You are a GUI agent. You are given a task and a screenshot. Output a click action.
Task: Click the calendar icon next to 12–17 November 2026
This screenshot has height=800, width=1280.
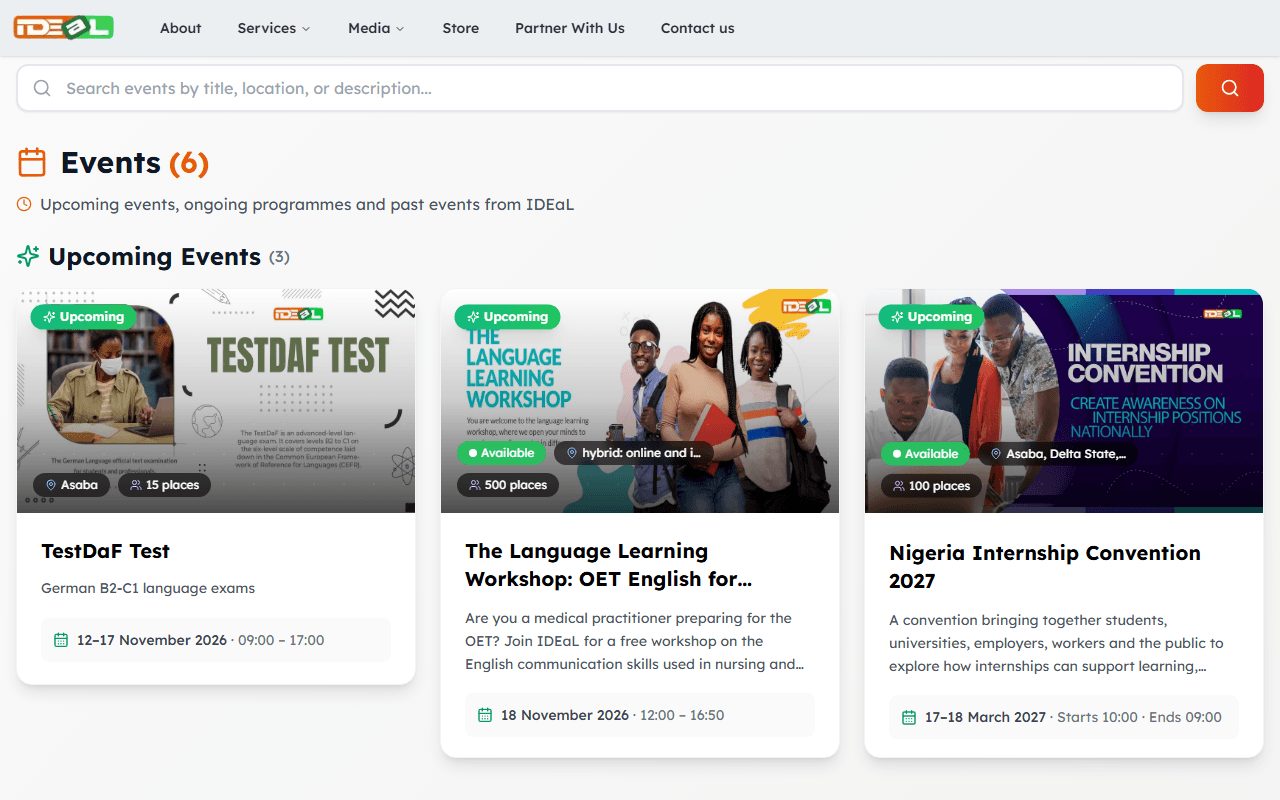click(x=61, y=640)
